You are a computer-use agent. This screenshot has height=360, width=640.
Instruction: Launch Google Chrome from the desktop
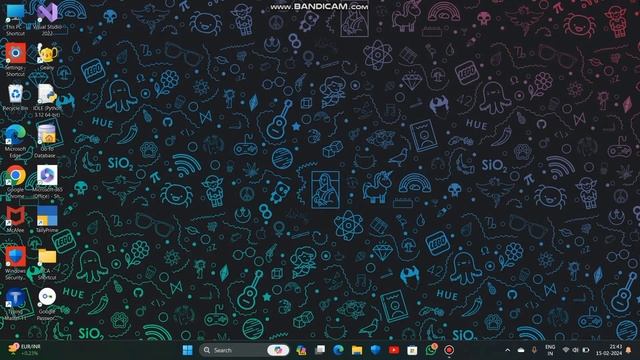tap(16, 182)
